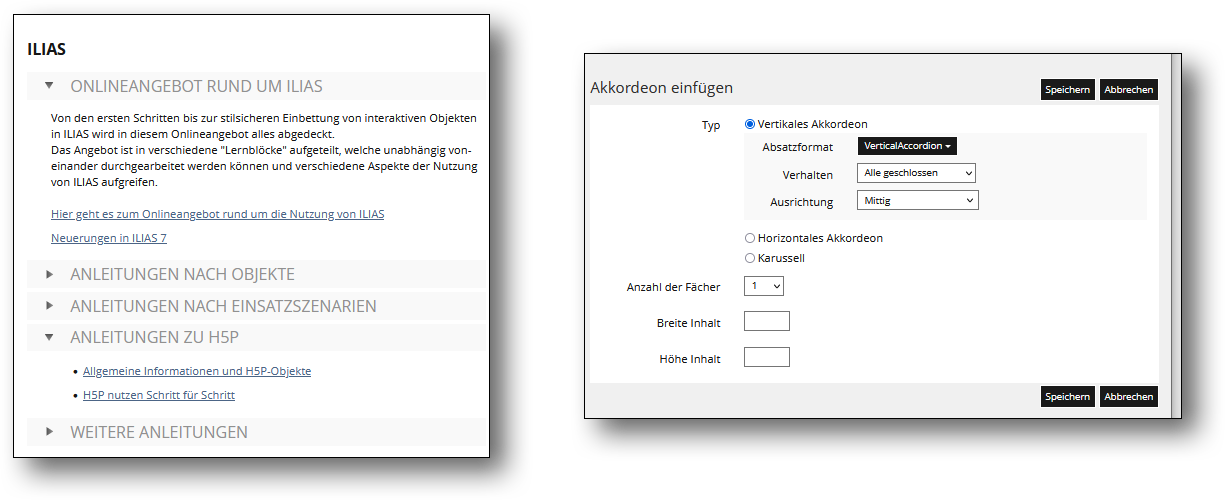Screen dimensions: 1225x500
Task: Open the Verhalten dropdown menu
Action: click(916, 174)
